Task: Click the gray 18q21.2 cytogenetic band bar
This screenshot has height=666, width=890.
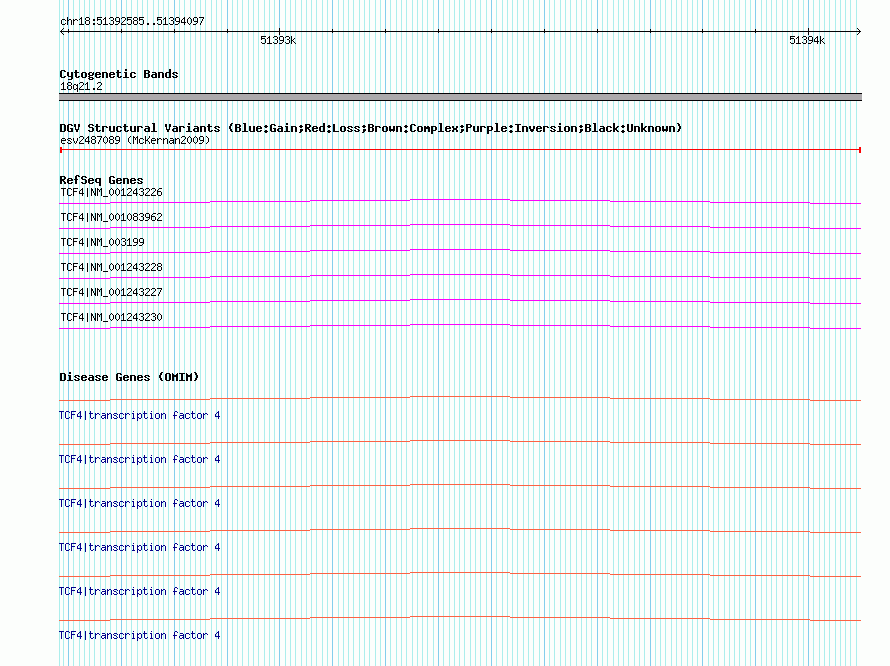Action: coord(460,97)
